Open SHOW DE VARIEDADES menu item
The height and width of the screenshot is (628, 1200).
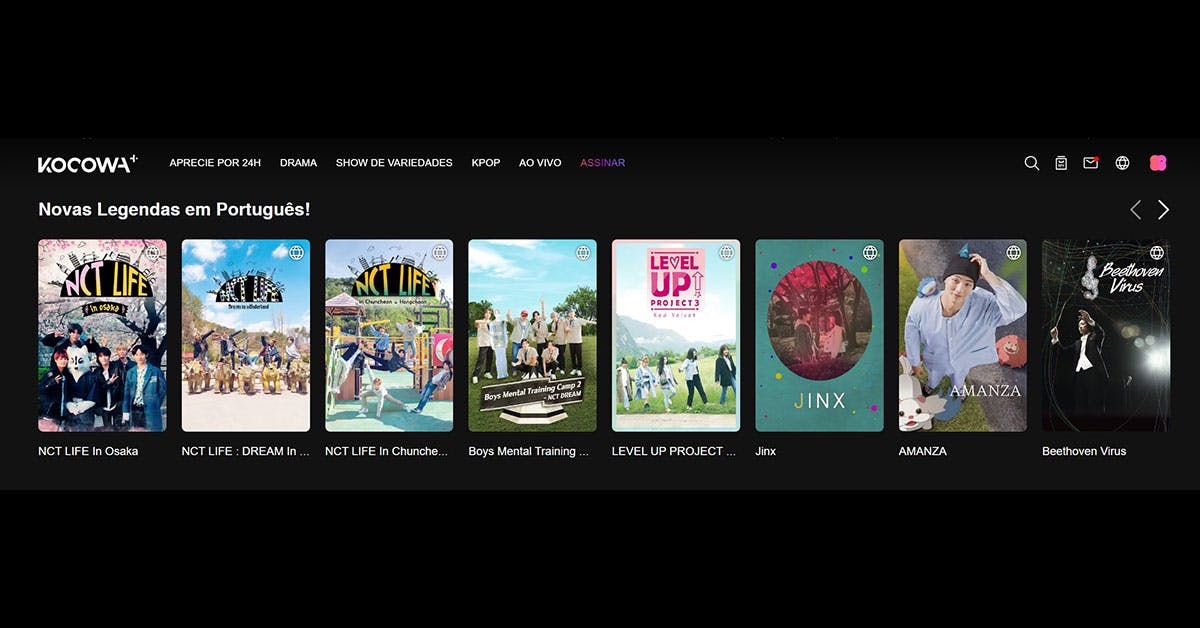pos(394,163)
